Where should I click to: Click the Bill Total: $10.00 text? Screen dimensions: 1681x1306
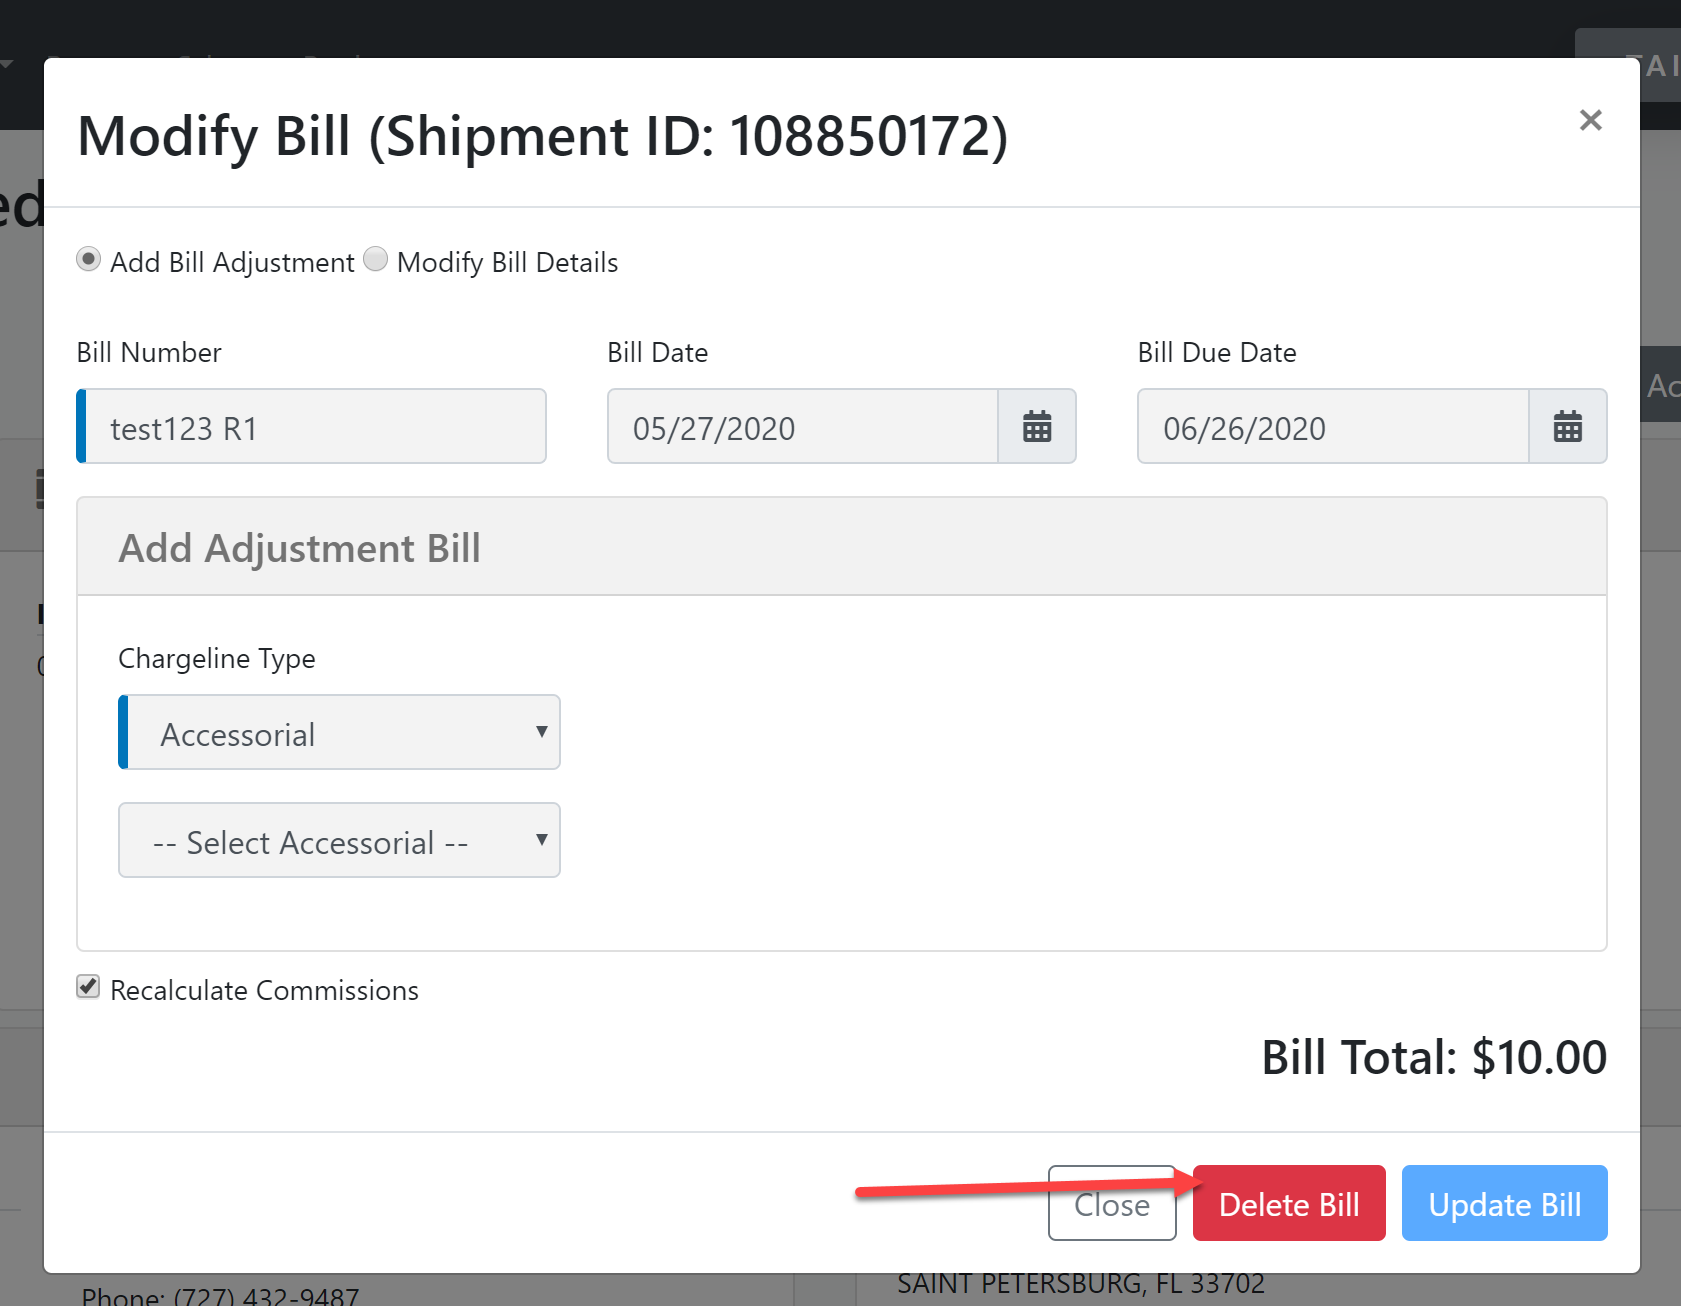click(1434, 1057)
